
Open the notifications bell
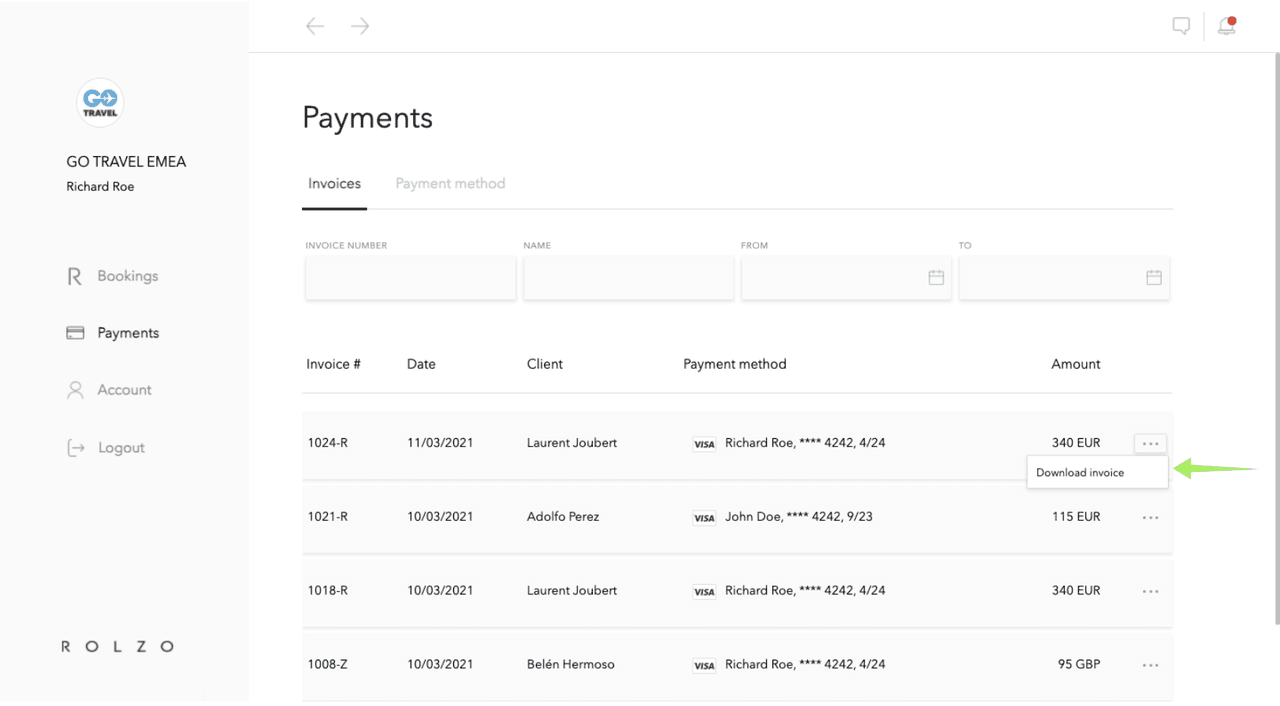click(1226, 26)
